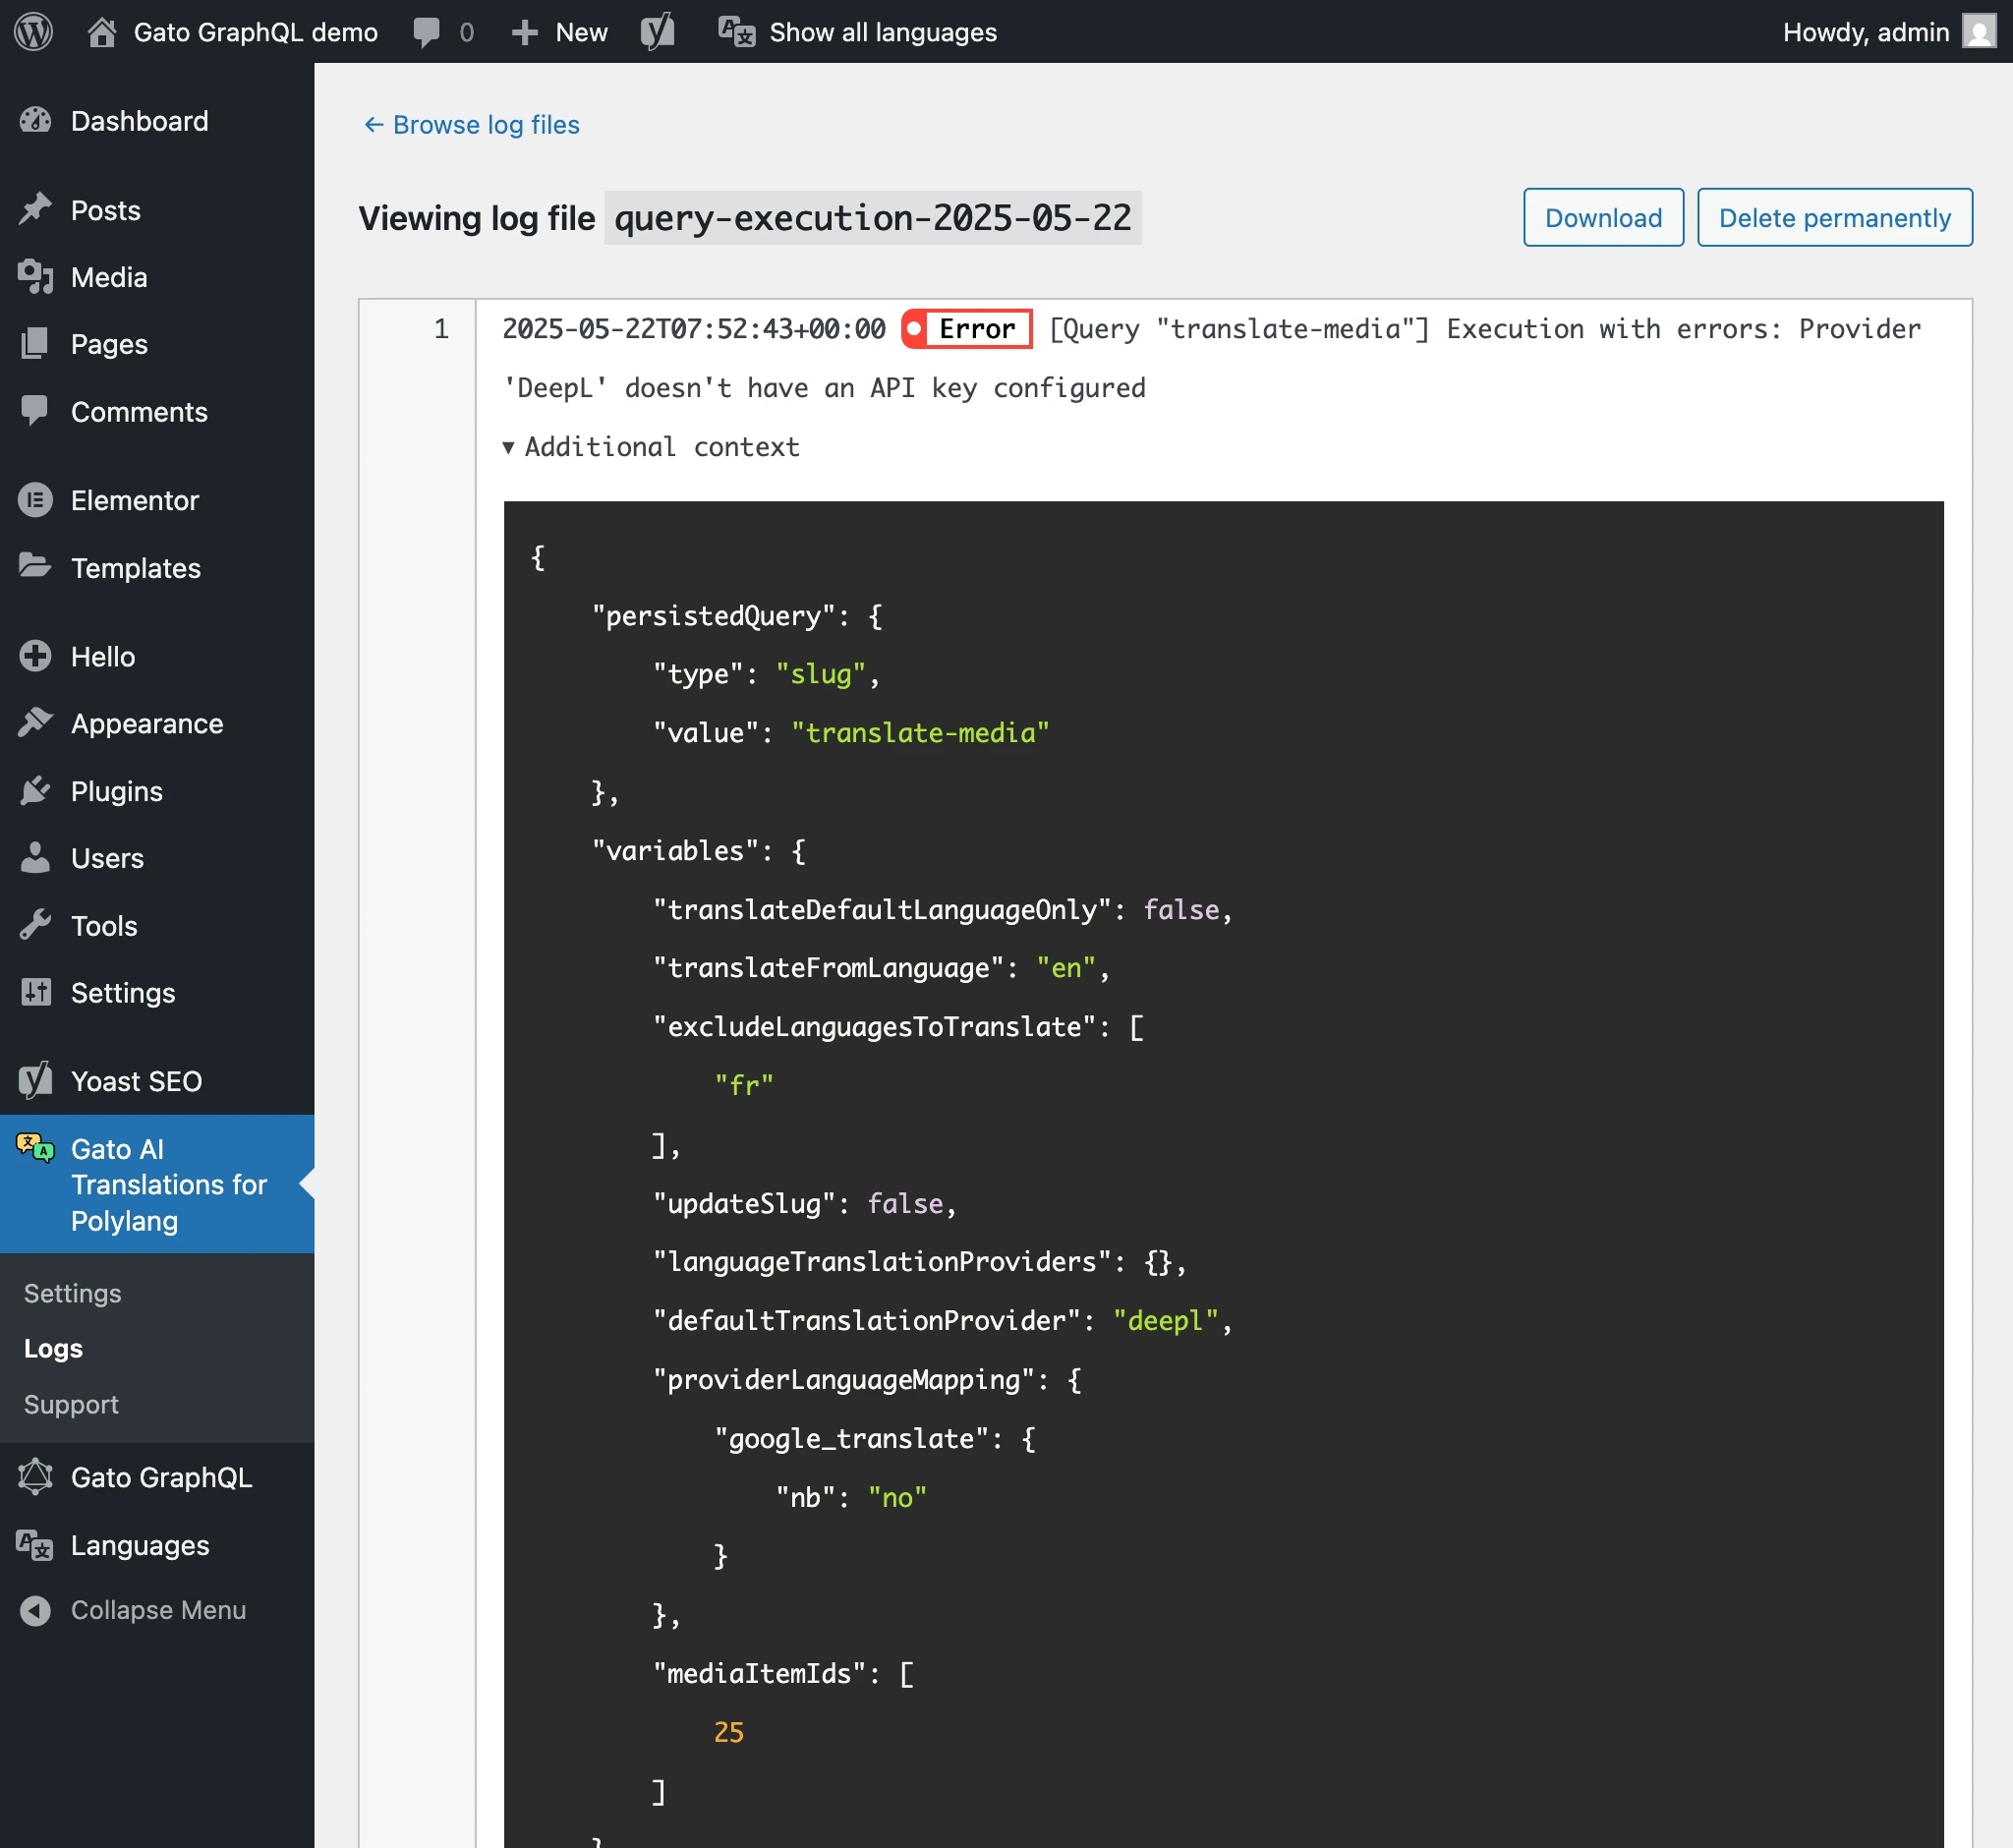This screenshot has width=2013, height=1848.
Task: Open the Settings submenu under Gato AI
Action: pyautogui.click(x=73, y=1293)
